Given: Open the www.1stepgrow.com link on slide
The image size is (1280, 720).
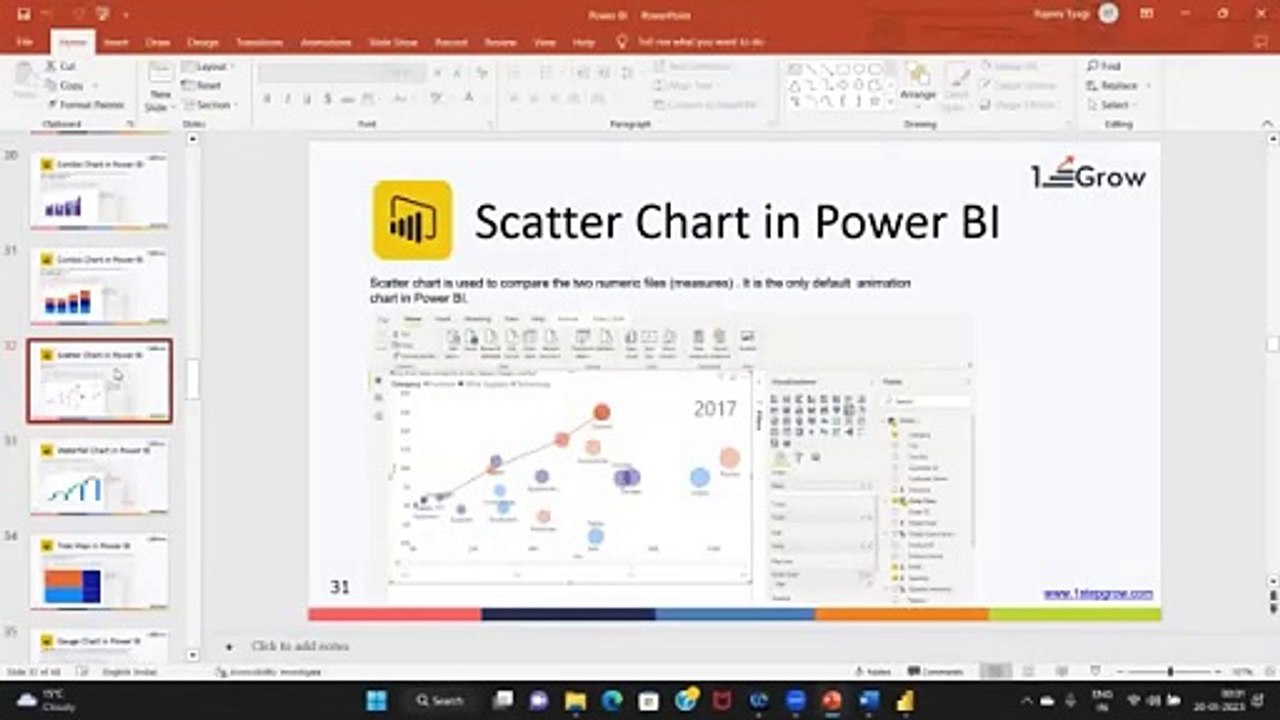Looking at the screenshot, I should [x=1098, y=593].
